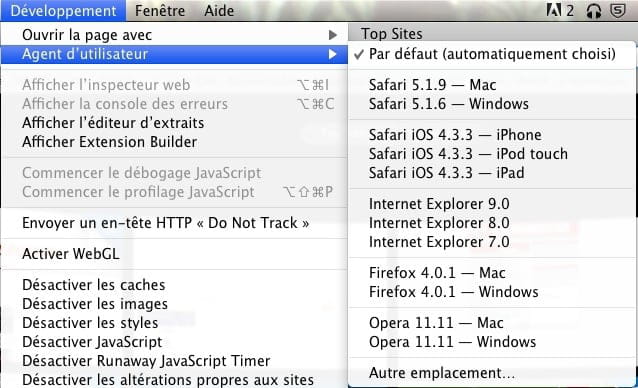Image resolution: width=638 pixels, height=388 pixels.
Task: Toggle Désactiver les altérations propres aux sites
Action: point(174,379)
